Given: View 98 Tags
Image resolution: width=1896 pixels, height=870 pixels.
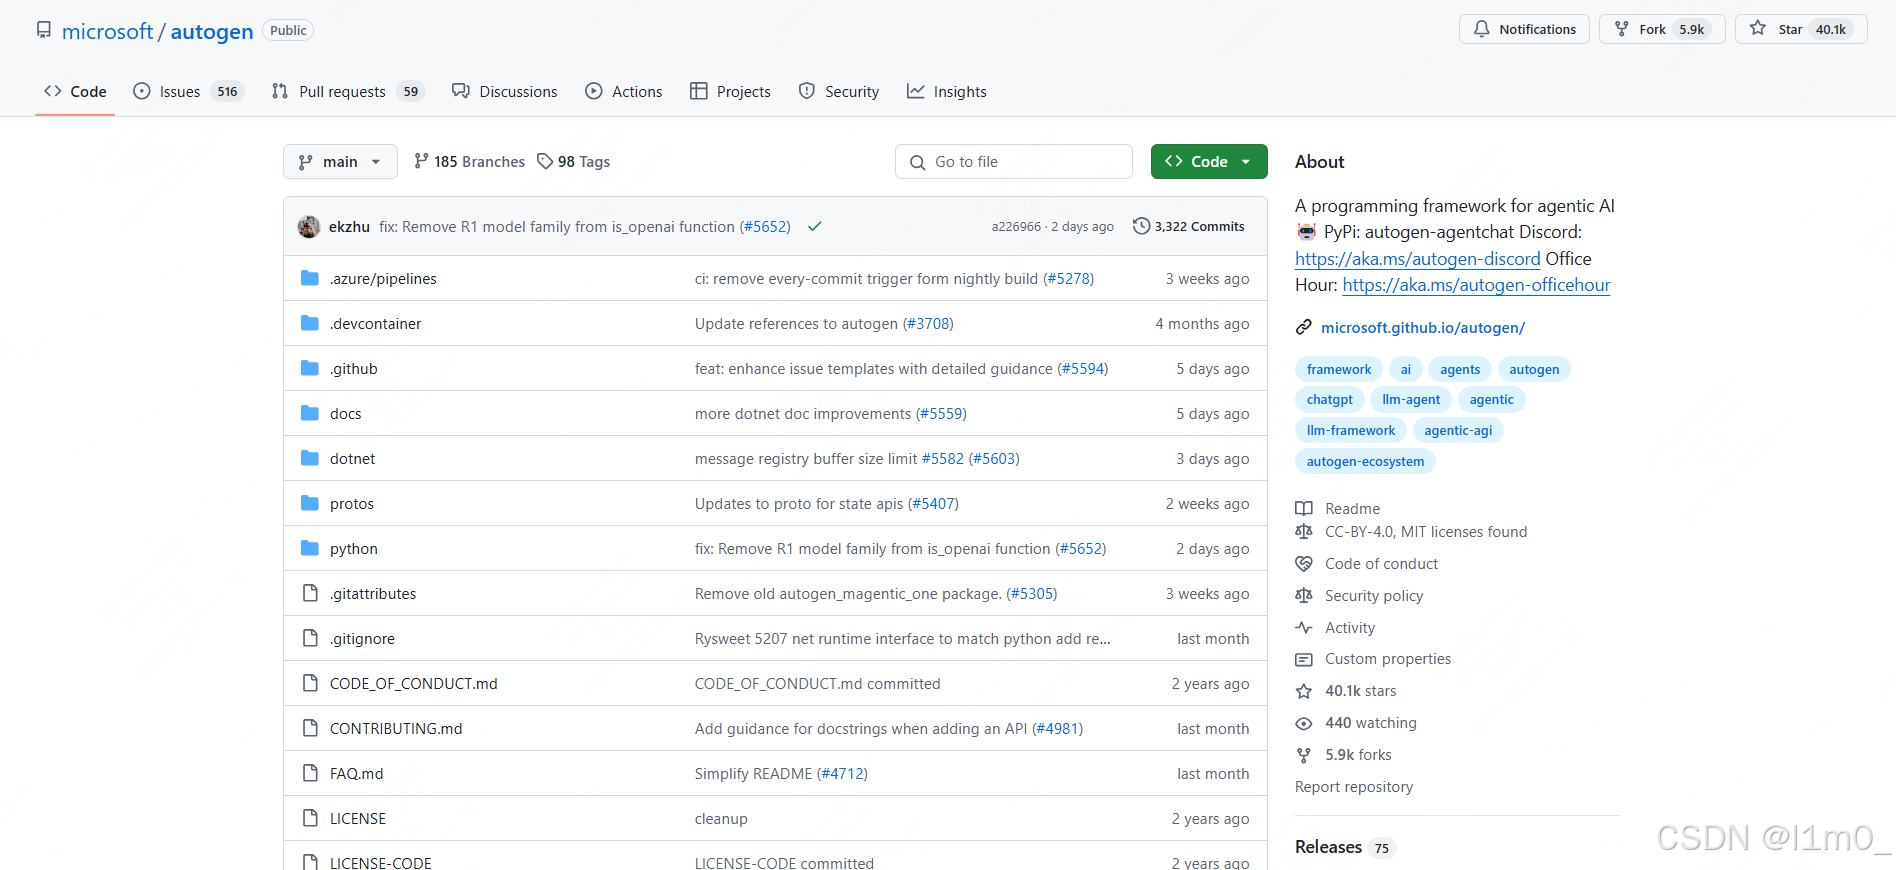Looking at the screenshot, I should click(x=574, y=162).
